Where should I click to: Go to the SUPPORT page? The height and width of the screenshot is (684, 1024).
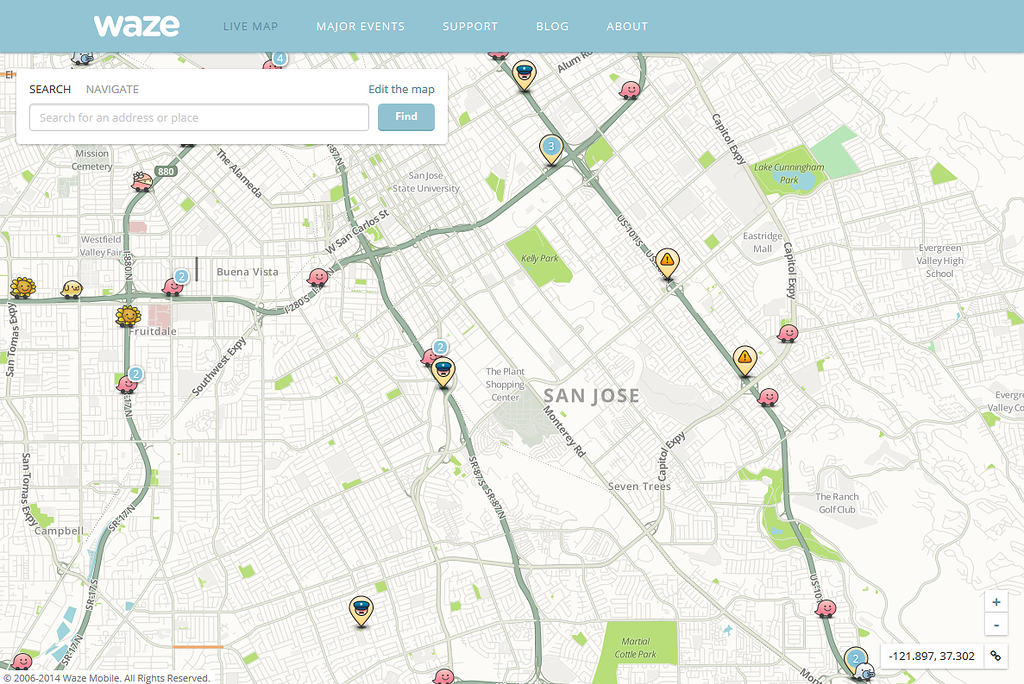pos(470,26)
